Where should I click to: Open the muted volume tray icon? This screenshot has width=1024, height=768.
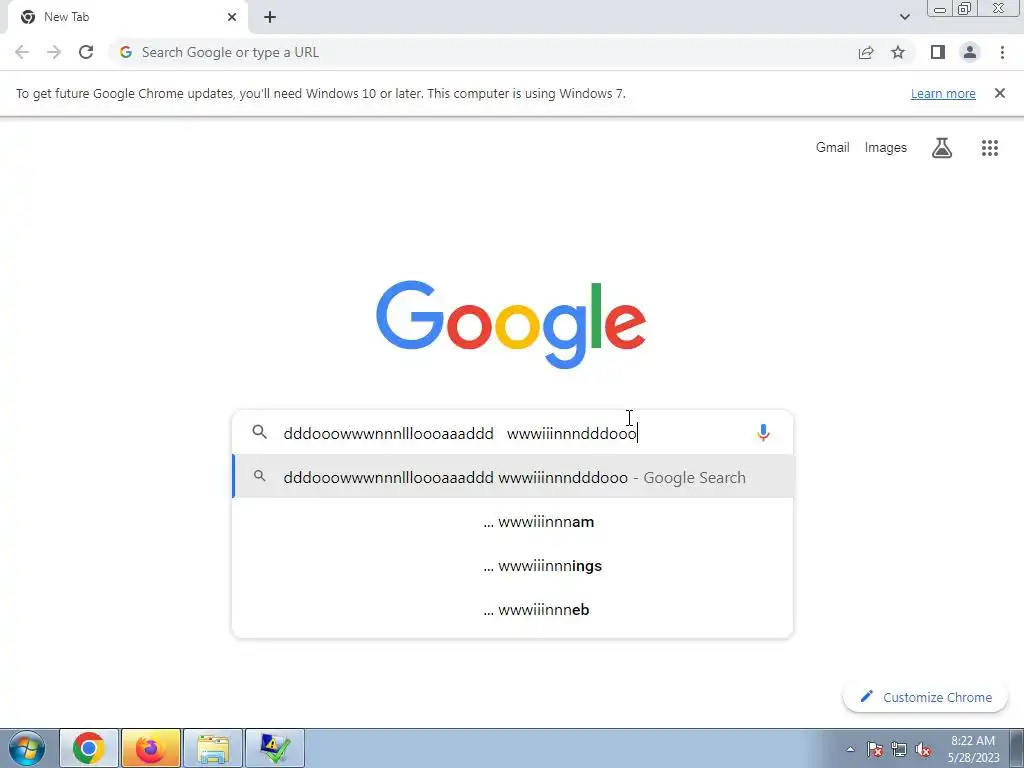[923, 749]
